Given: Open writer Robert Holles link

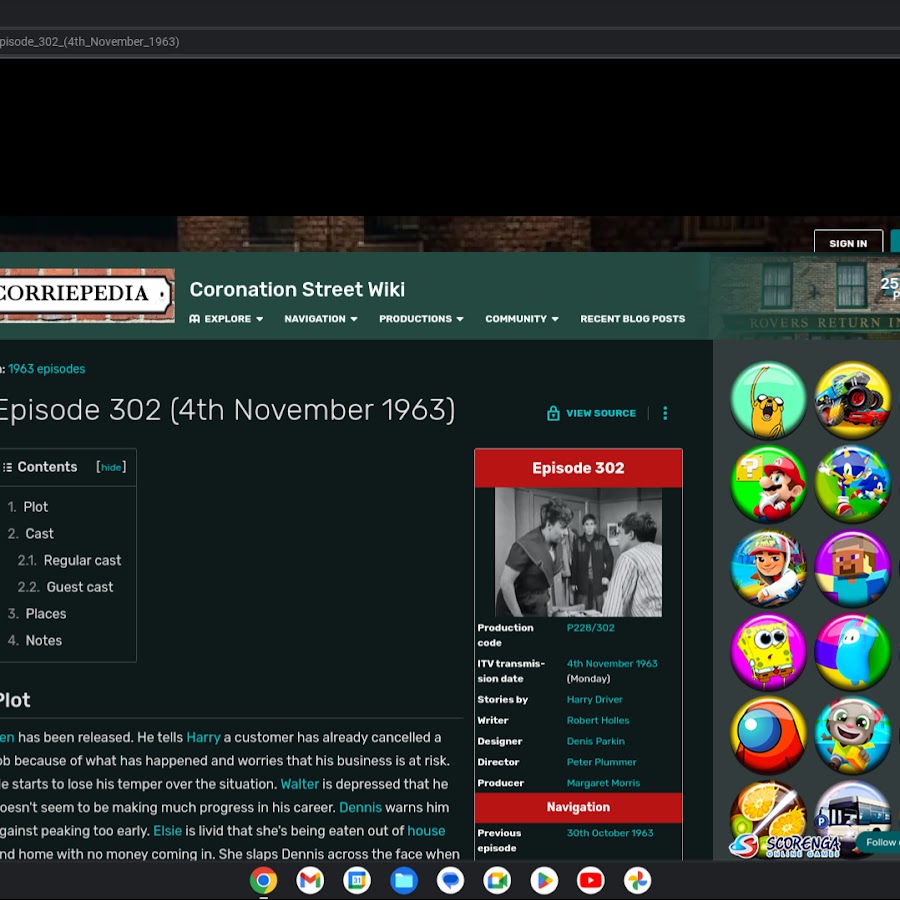Looking at the screenshot, I should (598, 720).
